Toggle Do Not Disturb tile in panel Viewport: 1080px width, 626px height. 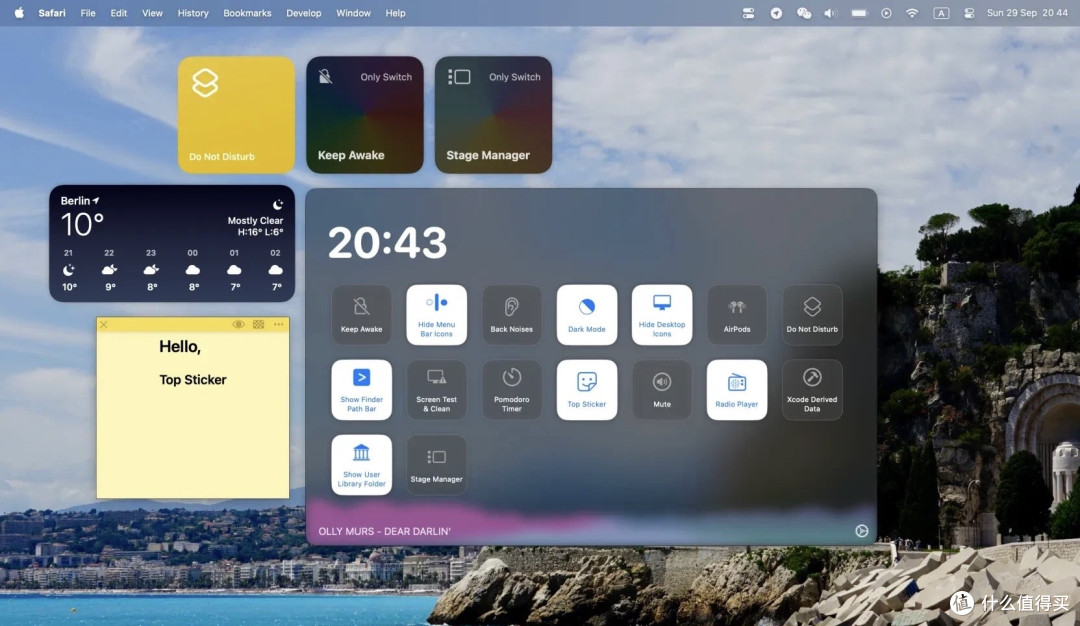point(811,315)
